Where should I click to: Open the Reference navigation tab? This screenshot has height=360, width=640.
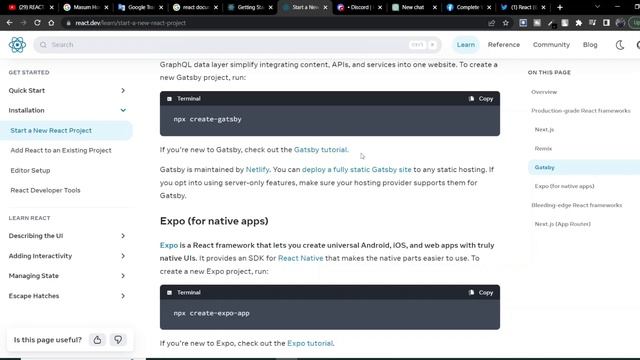504,44
